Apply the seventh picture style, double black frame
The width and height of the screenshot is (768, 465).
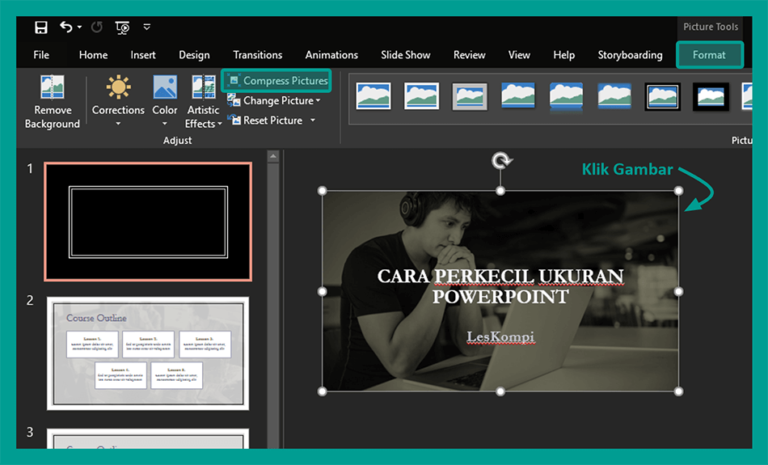[662, 96]
